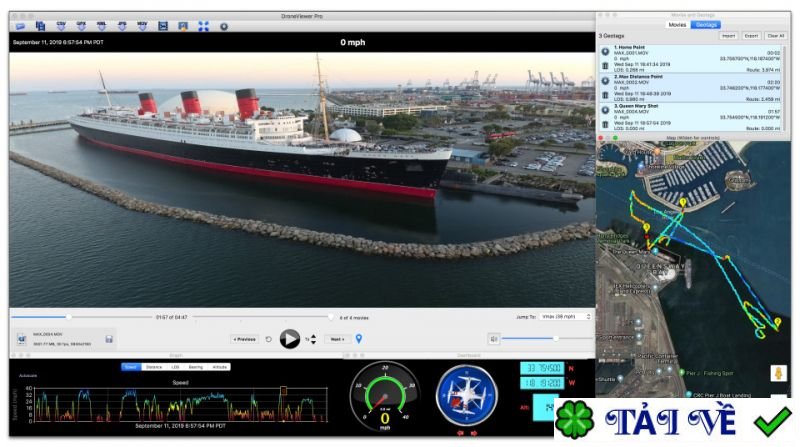Toggle mute with the speaker icon
This screenshot has height=447, width=800.
(x=494, y=339)
